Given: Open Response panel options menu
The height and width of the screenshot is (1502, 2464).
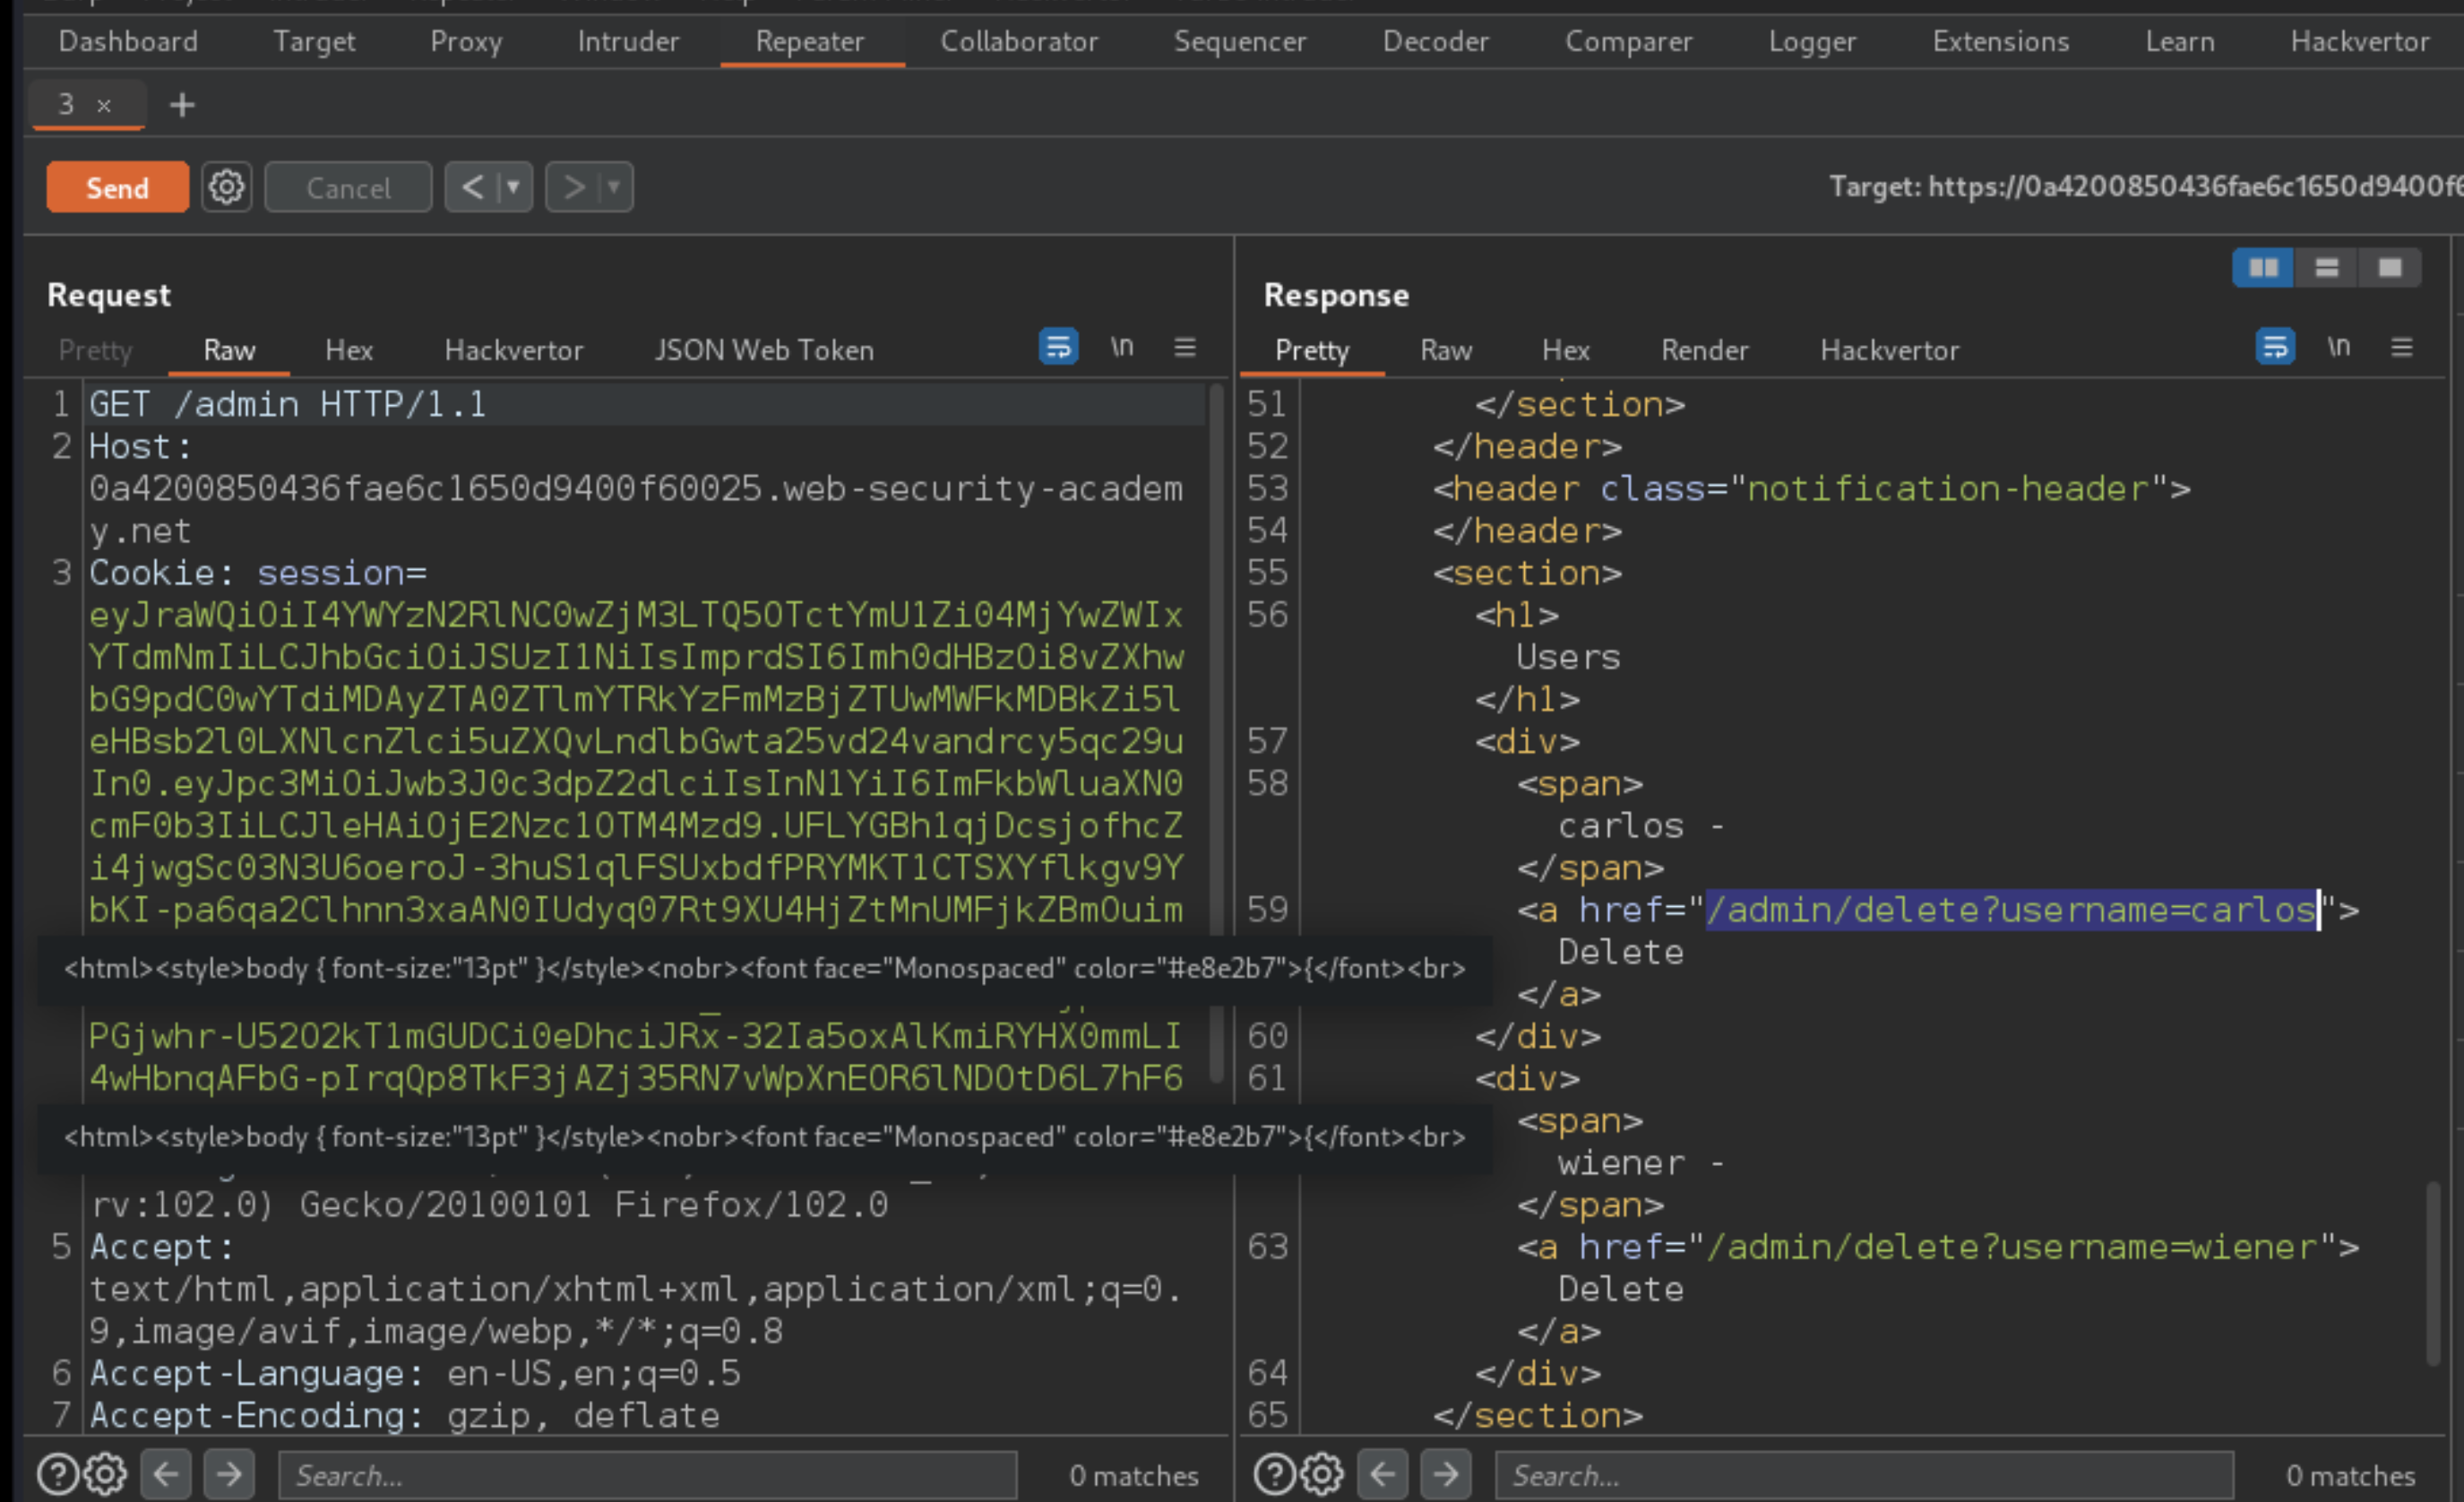Looking at the screenshot, I should point(2402,347).
